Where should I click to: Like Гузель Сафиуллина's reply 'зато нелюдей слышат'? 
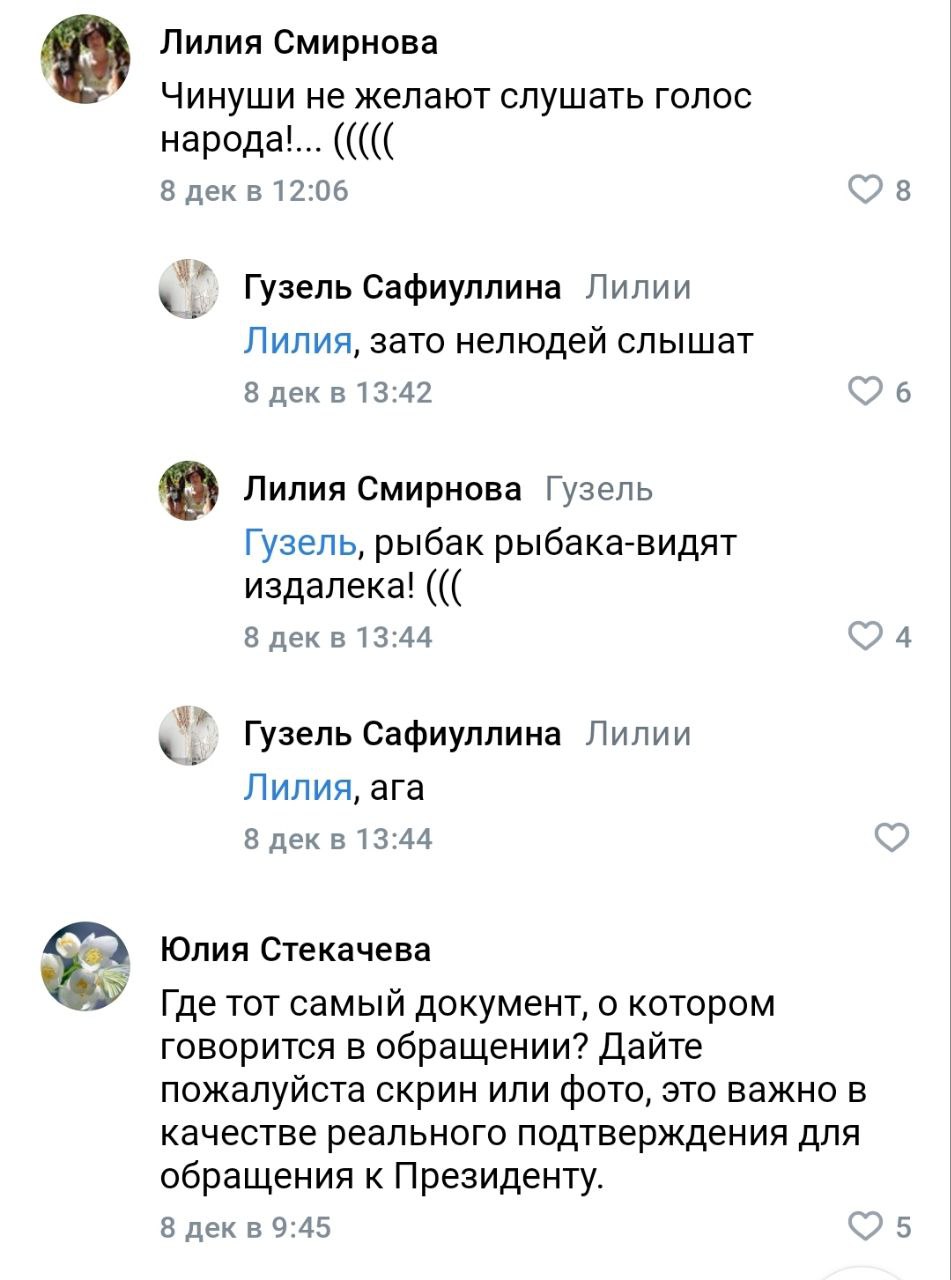pyautogui.click(x=864, y=389)
